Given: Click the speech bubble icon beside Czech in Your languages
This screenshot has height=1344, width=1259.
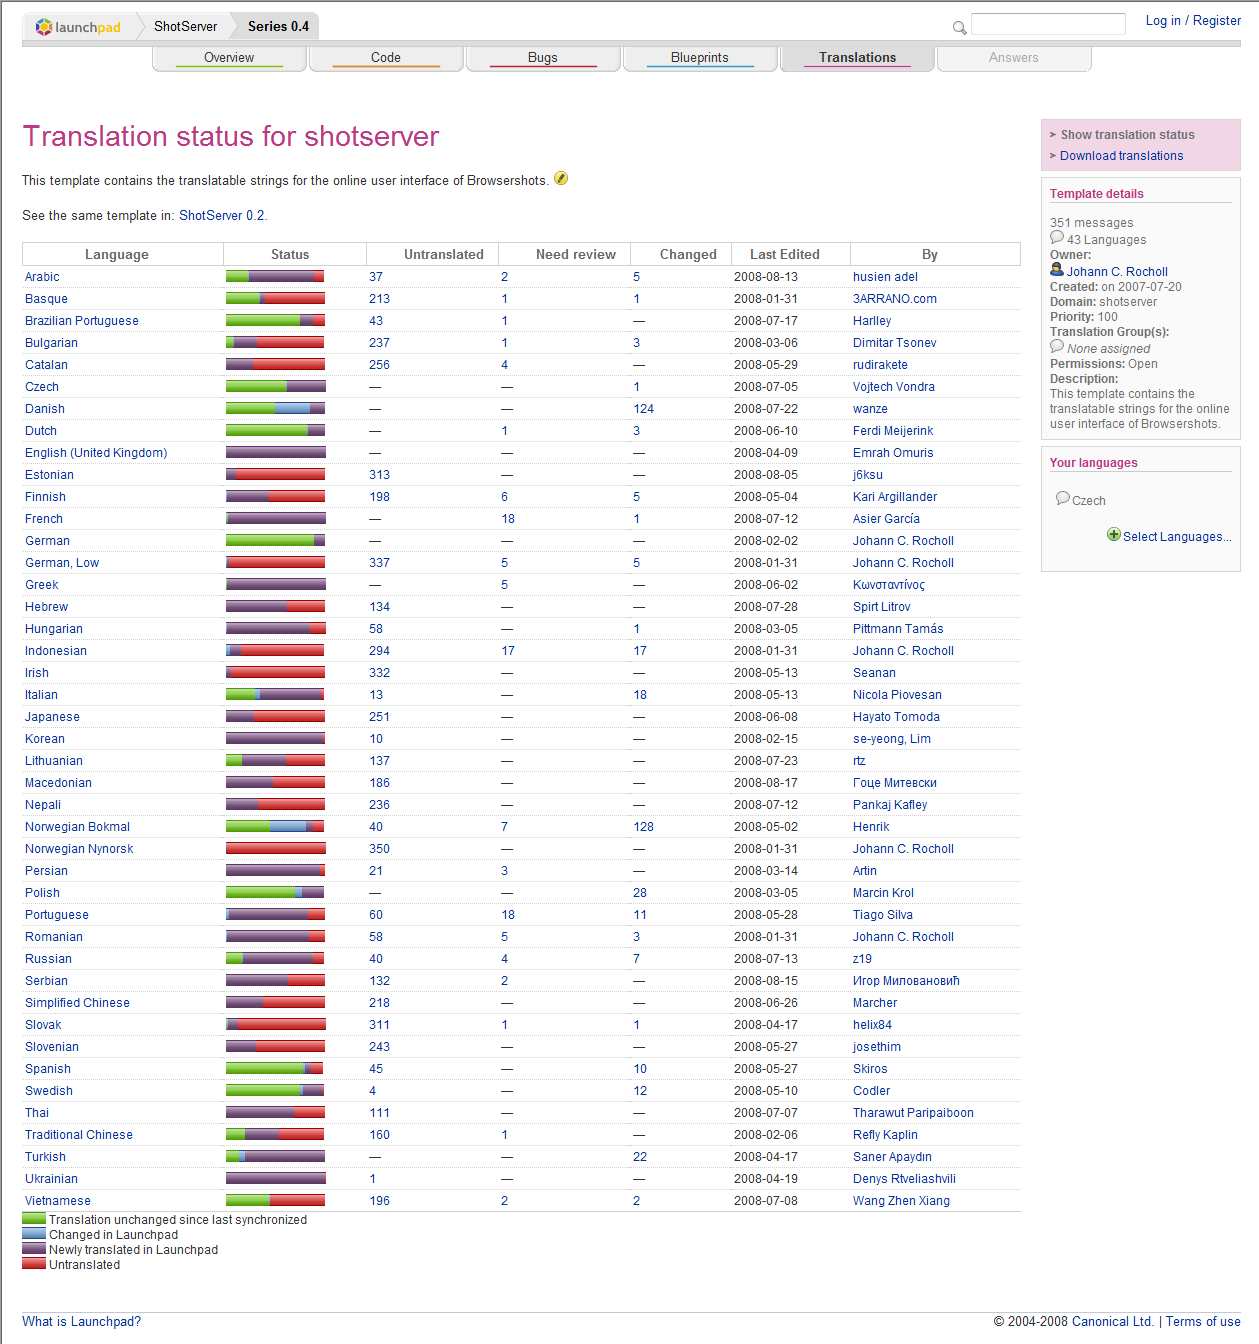Looking at the screenshot, I should pos(1063,499).
